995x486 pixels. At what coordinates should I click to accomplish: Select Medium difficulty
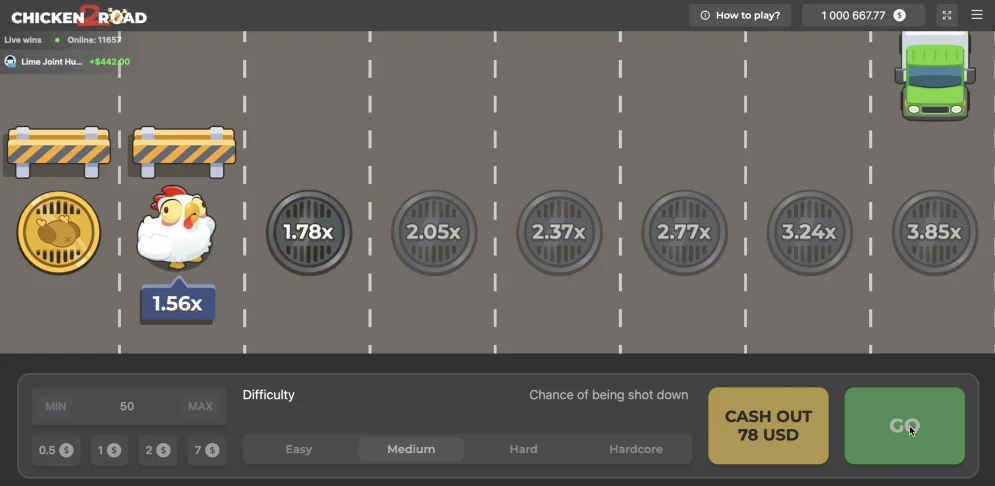pos(411,449)
